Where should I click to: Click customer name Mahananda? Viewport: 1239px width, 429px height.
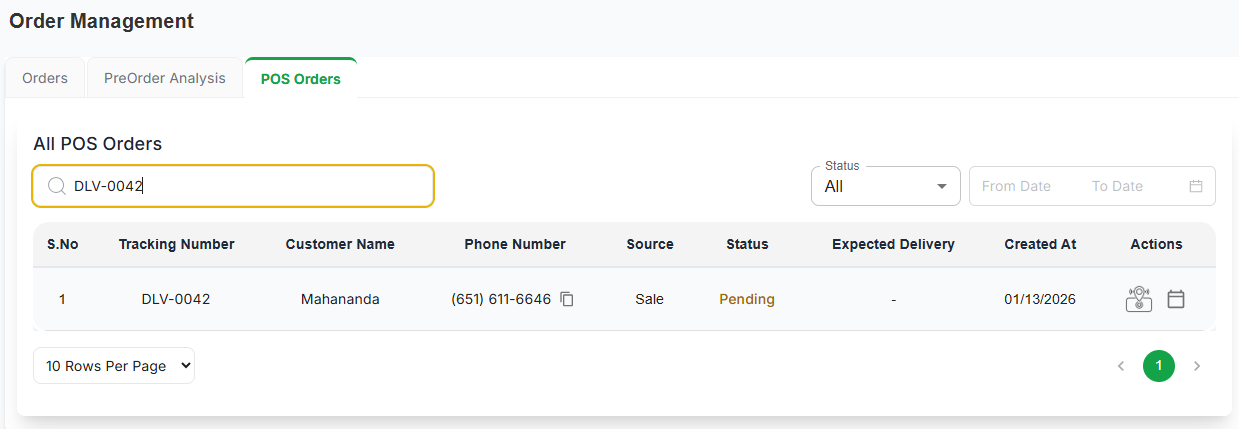click(340, 299)
